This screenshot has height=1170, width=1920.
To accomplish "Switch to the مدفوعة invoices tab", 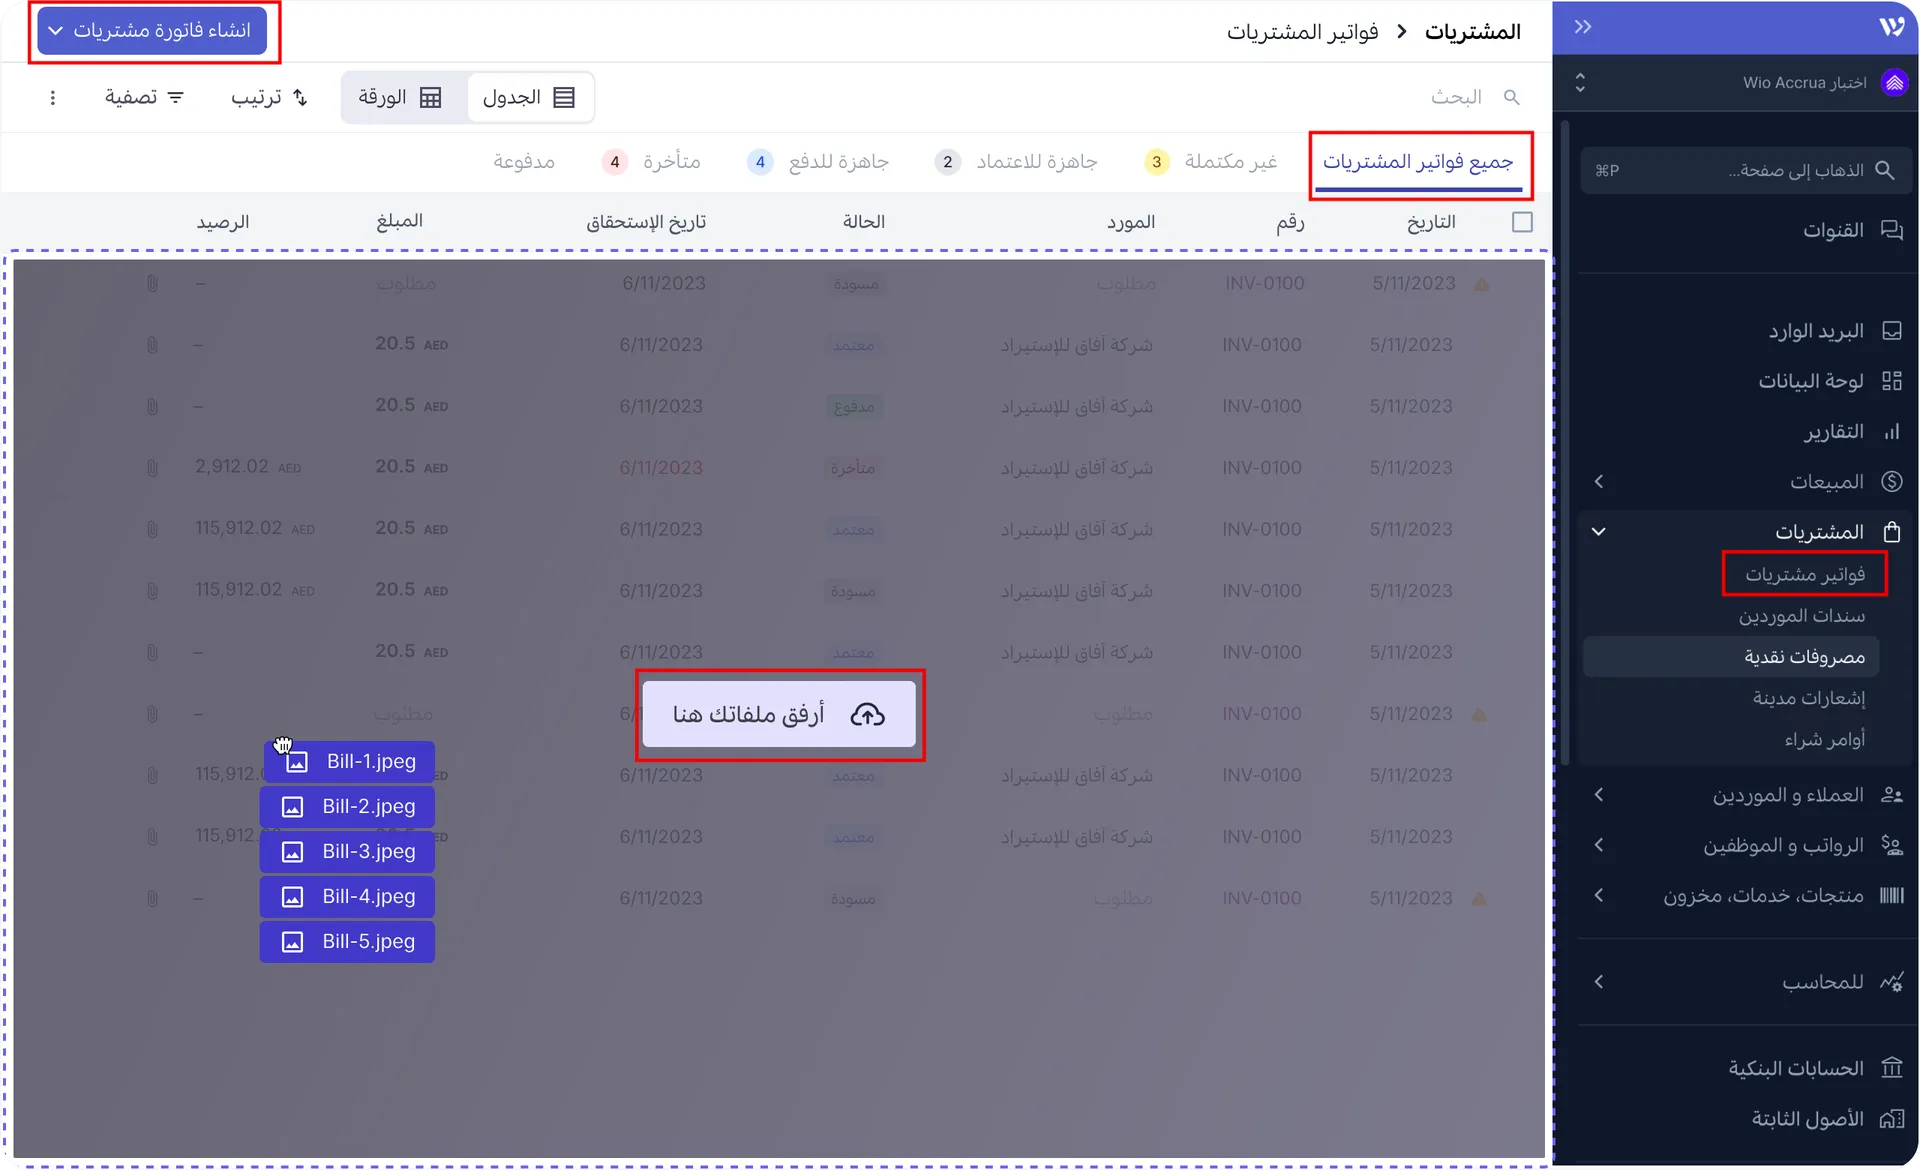I will click(x=524, y=161).
